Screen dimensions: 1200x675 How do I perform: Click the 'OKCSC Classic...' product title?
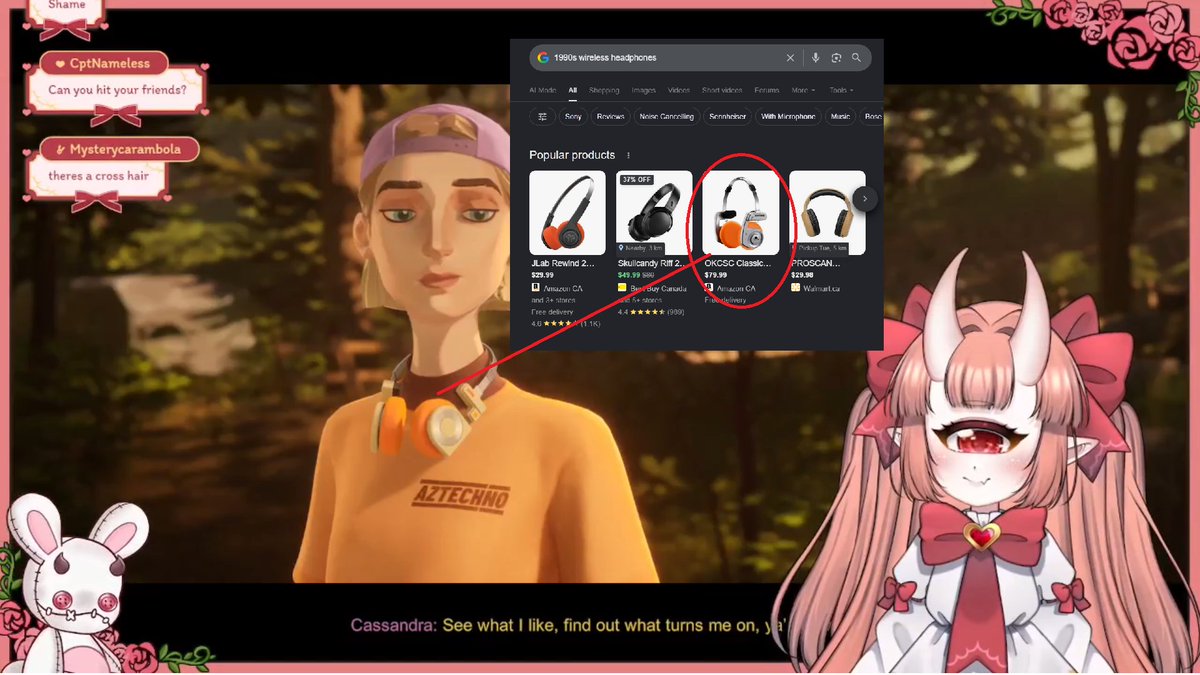point(738,263)
